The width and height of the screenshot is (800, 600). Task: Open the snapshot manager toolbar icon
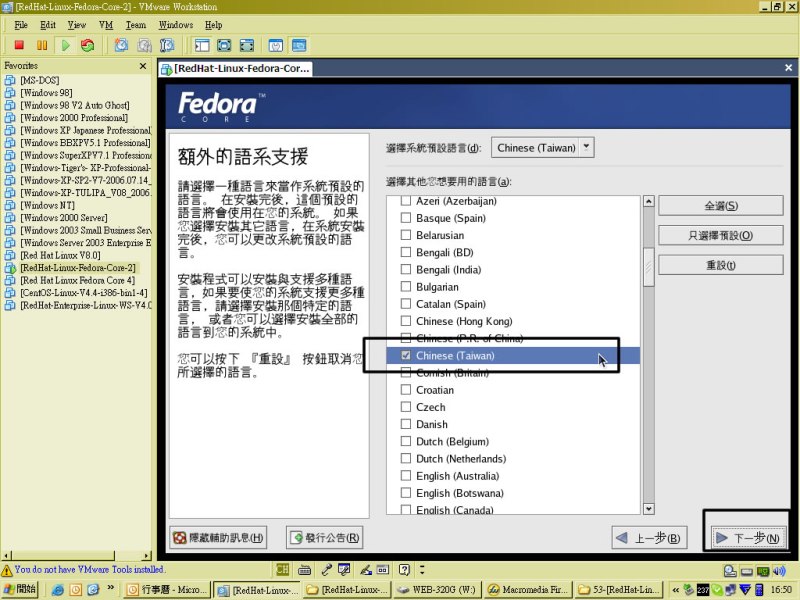(x=167, y=45)
